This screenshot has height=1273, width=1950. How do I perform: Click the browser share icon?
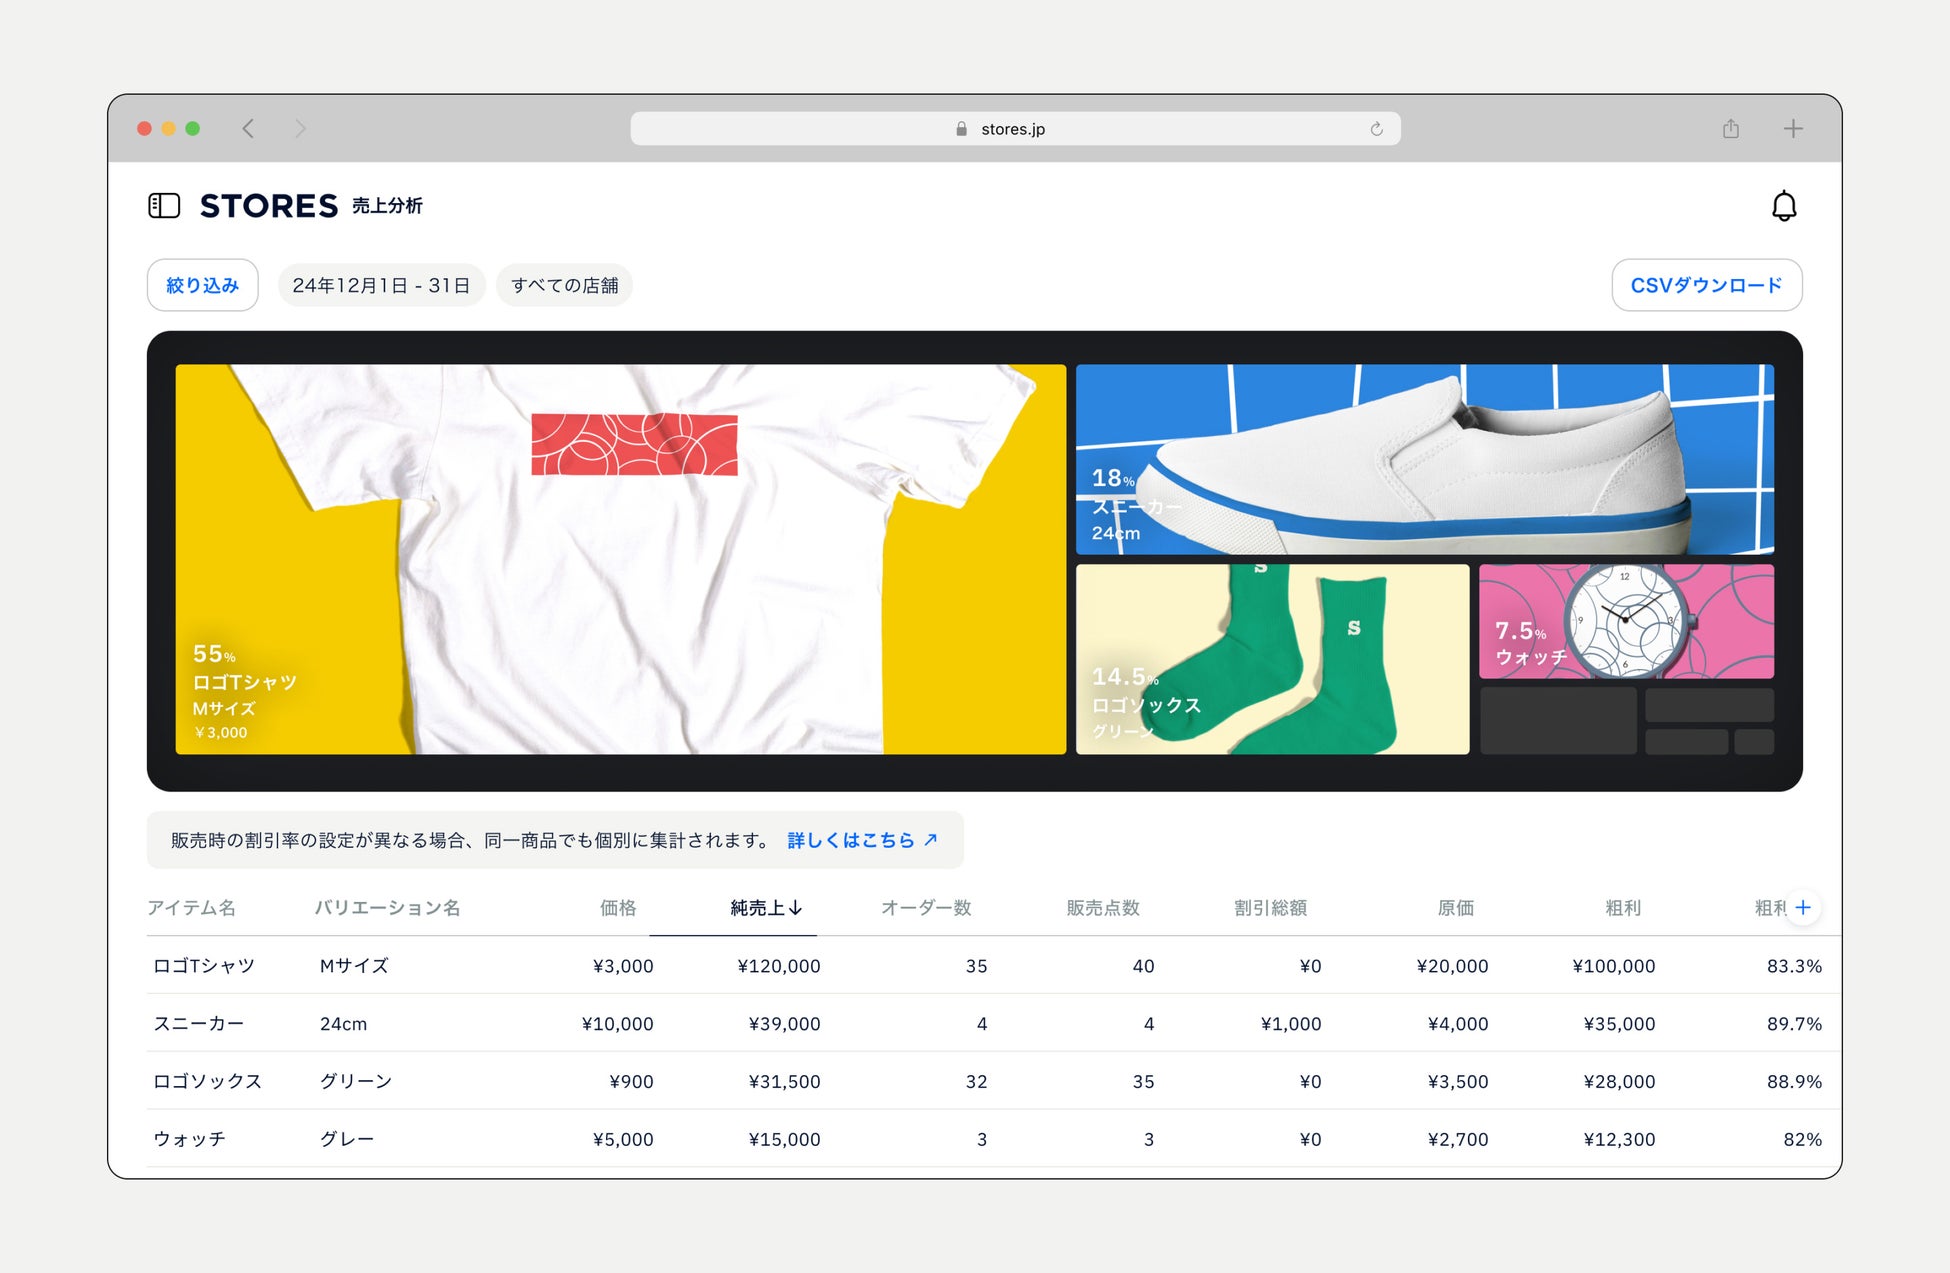click(x=1731, y=128)
